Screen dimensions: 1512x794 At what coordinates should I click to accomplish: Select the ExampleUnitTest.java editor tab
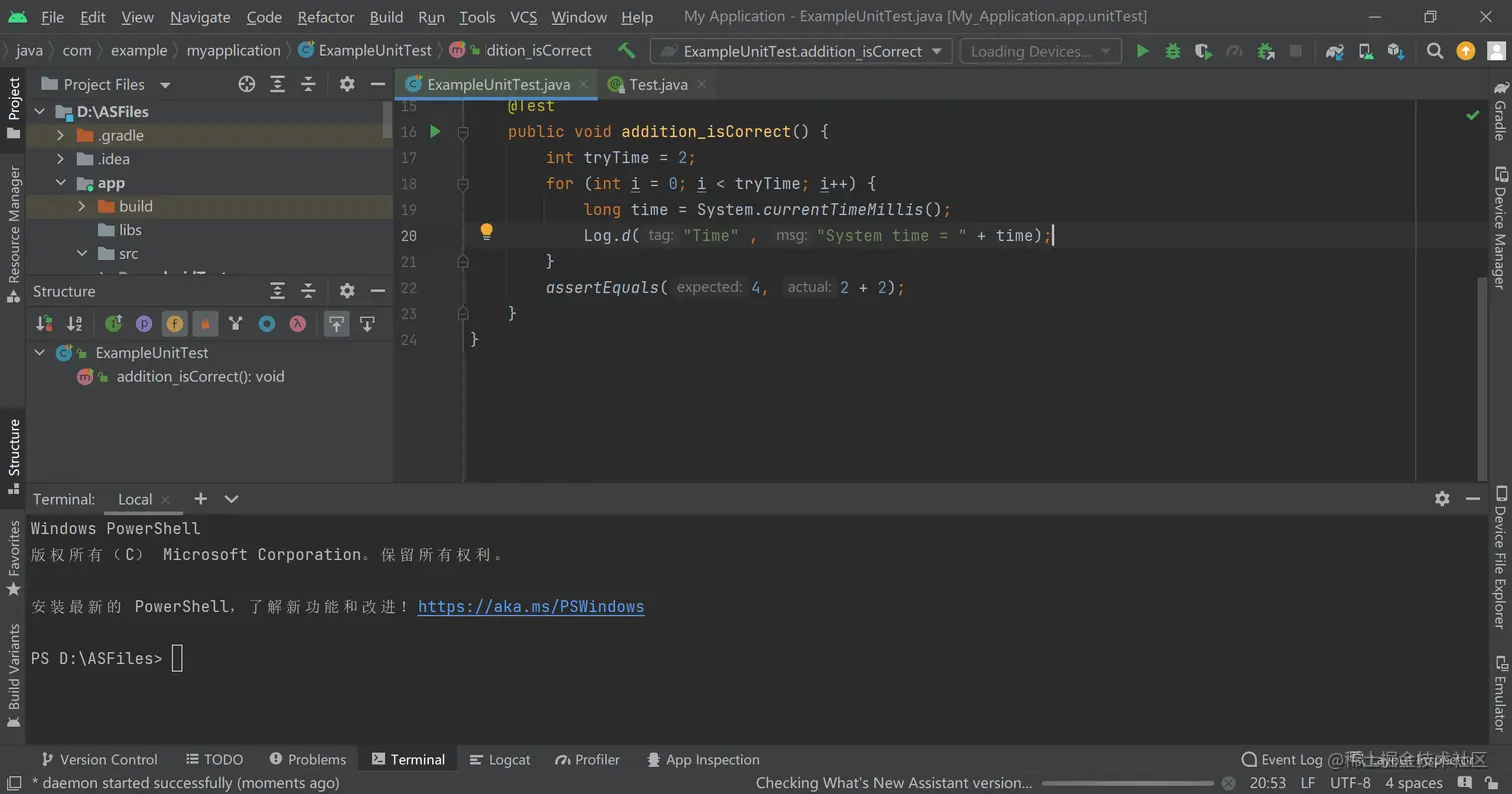(x=497, y=84)
